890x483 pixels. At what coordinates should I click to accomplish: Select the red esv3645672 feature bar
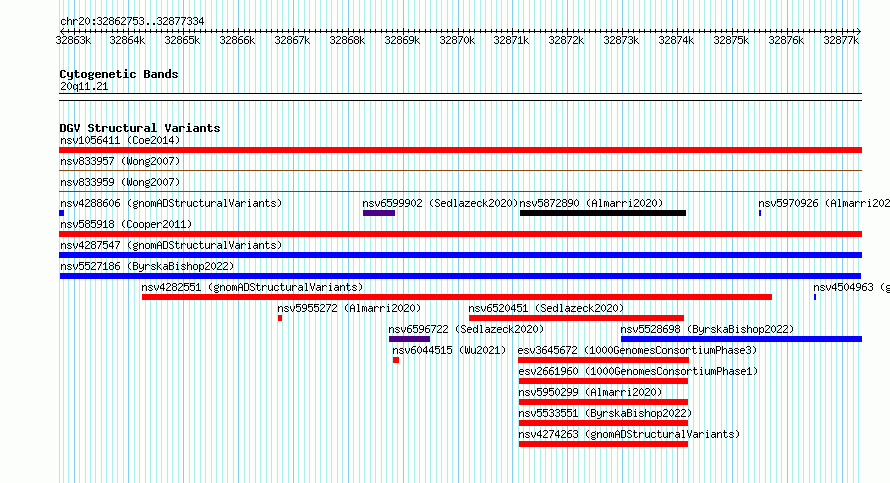pos(603,360)
